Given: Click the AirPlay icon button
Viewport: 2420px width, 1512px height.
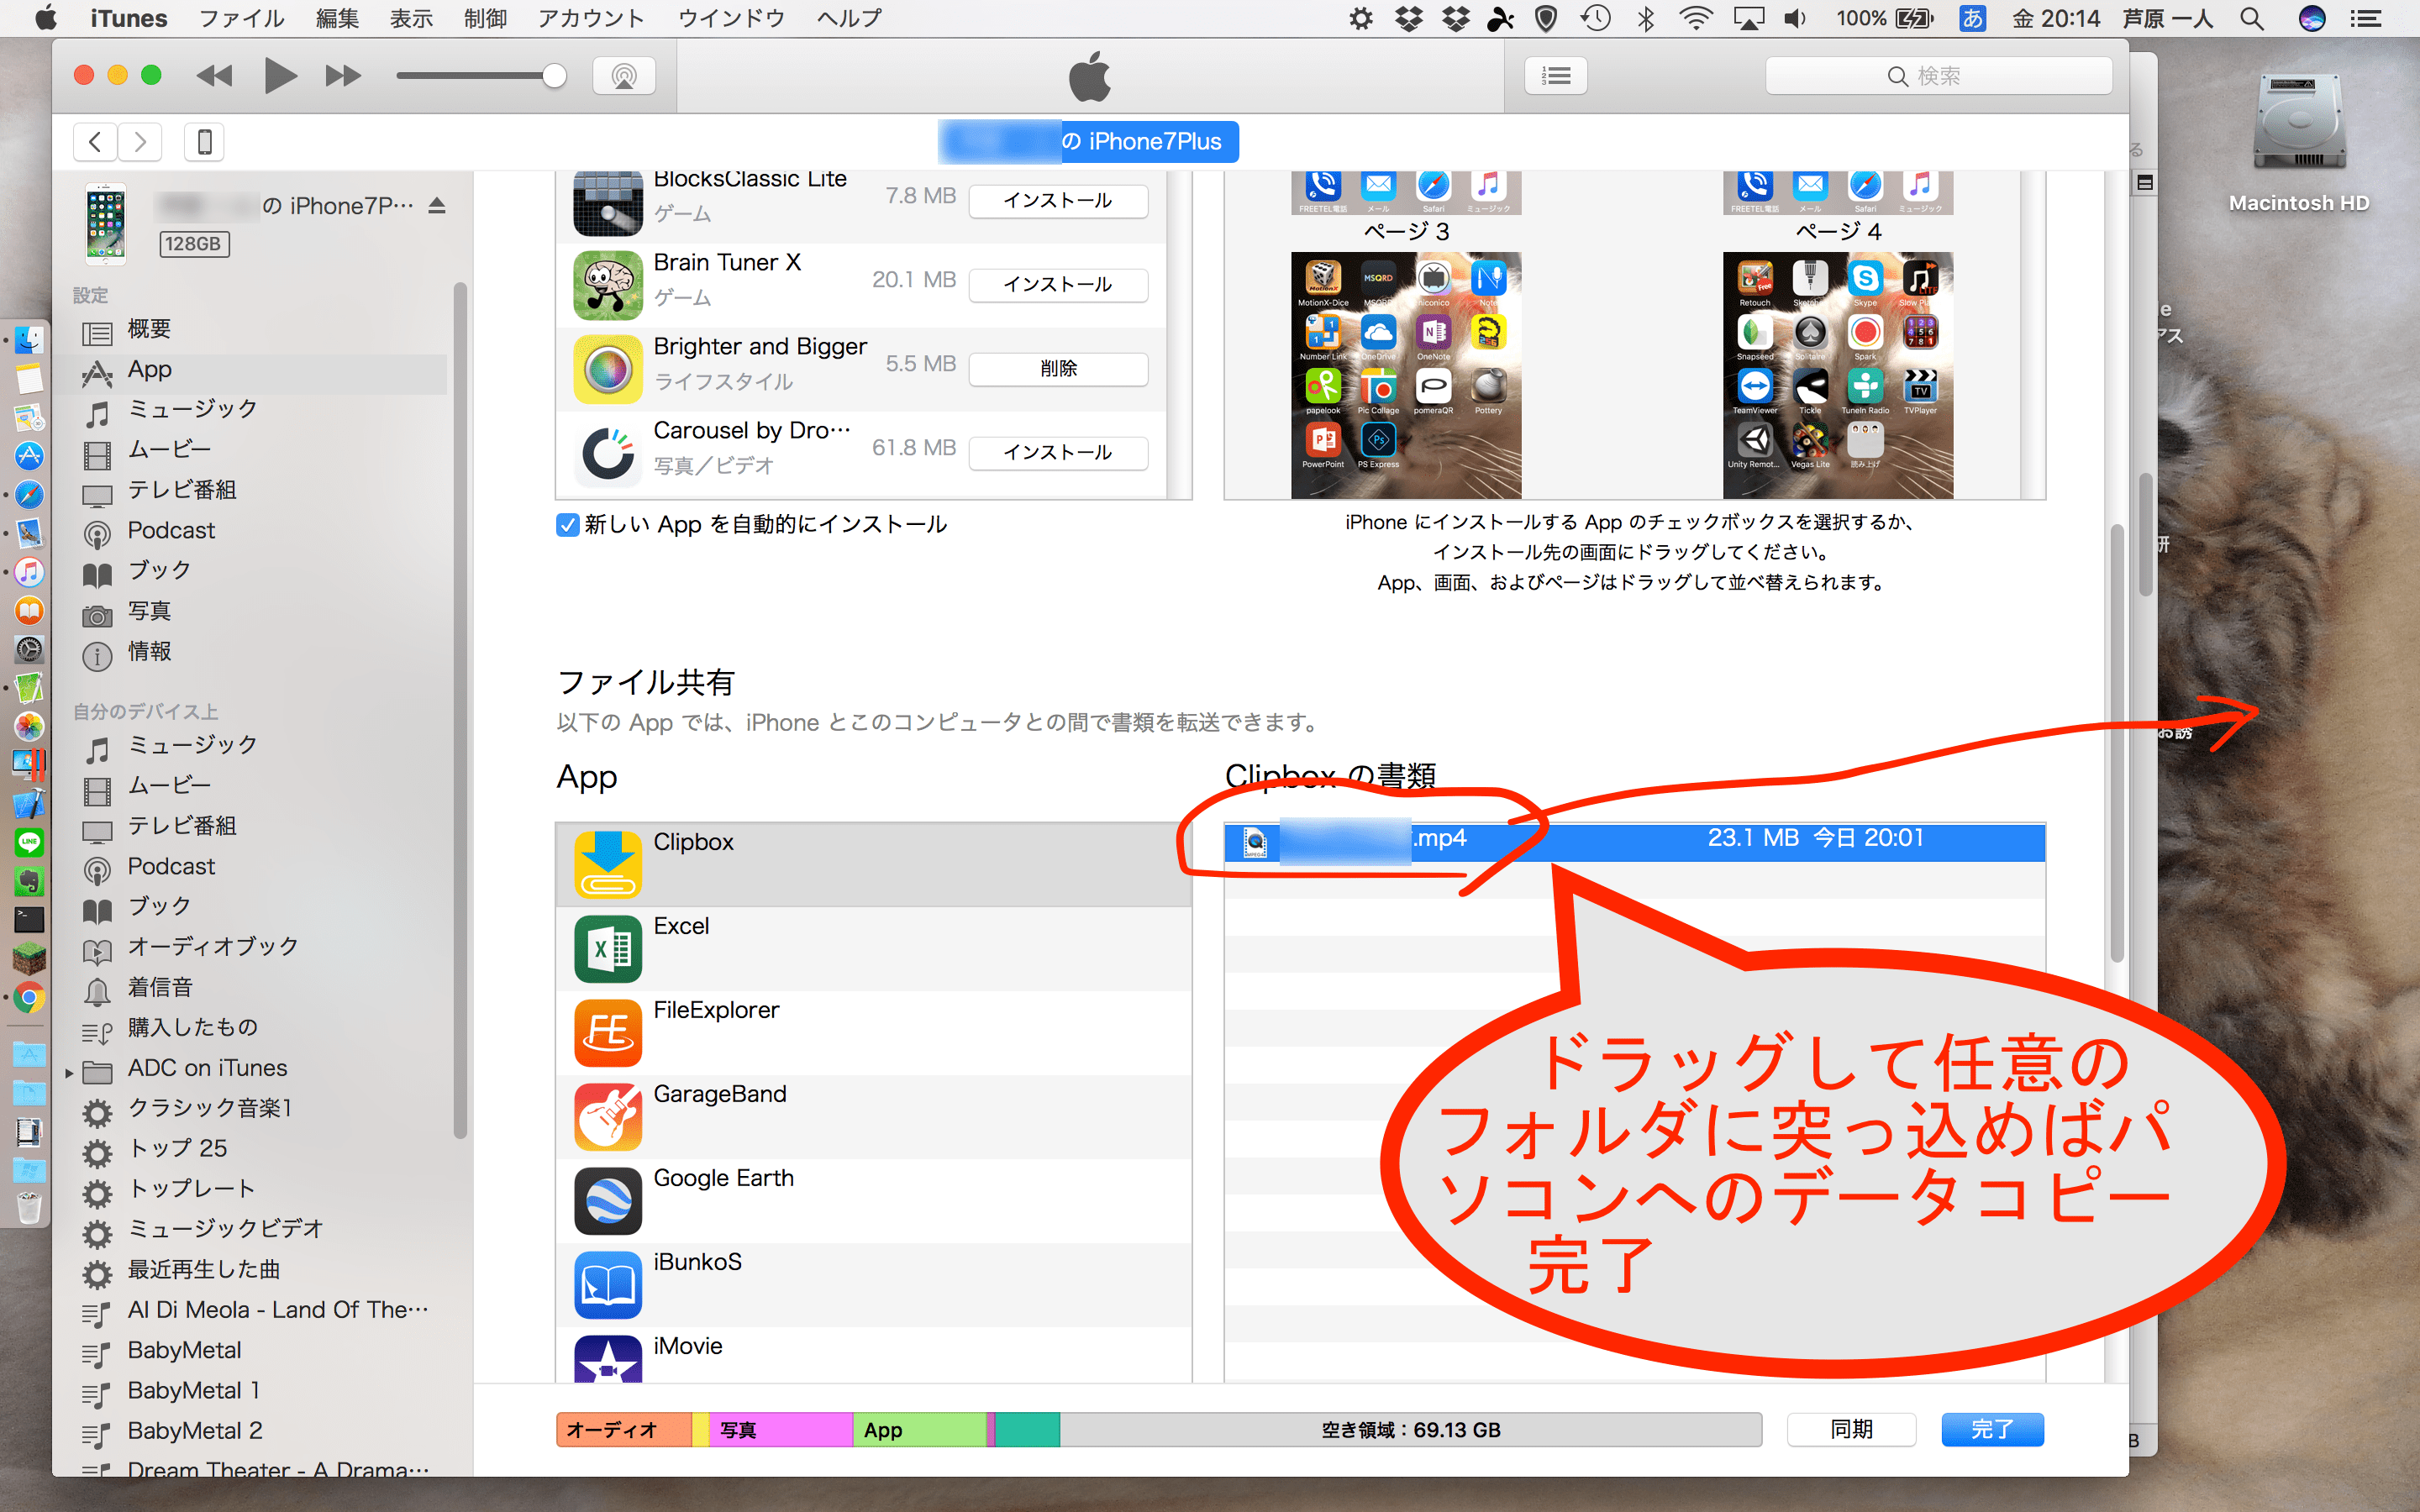Looking at the screenshot, I should click(624, 76).
